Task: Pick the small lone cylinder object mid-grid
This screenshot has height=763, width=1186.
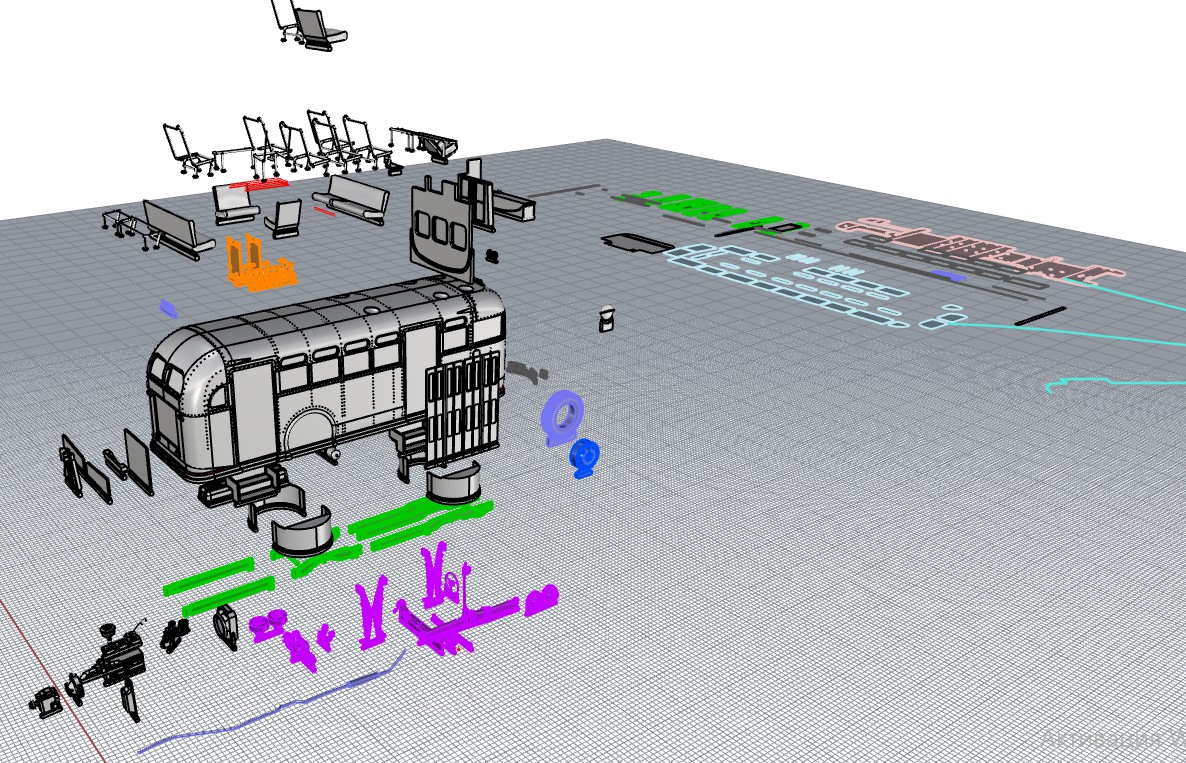Action: pos(606,318)
